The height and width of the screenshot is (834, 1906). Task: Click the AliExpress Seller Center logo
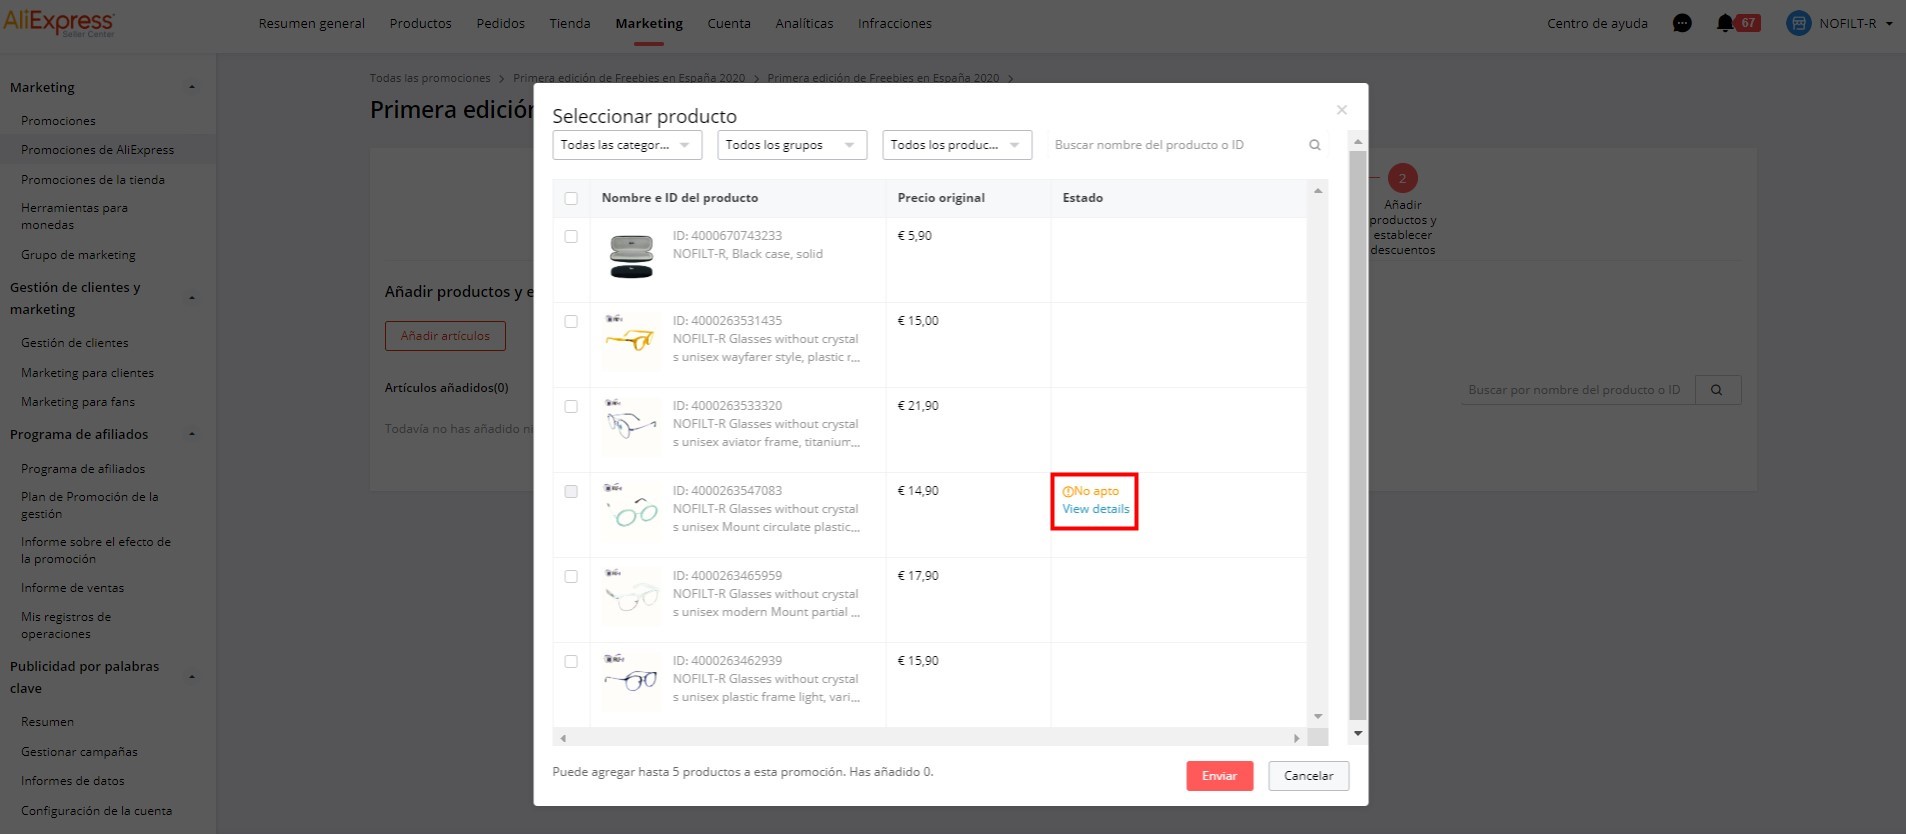pyautogui.click(x=59, y=22)
